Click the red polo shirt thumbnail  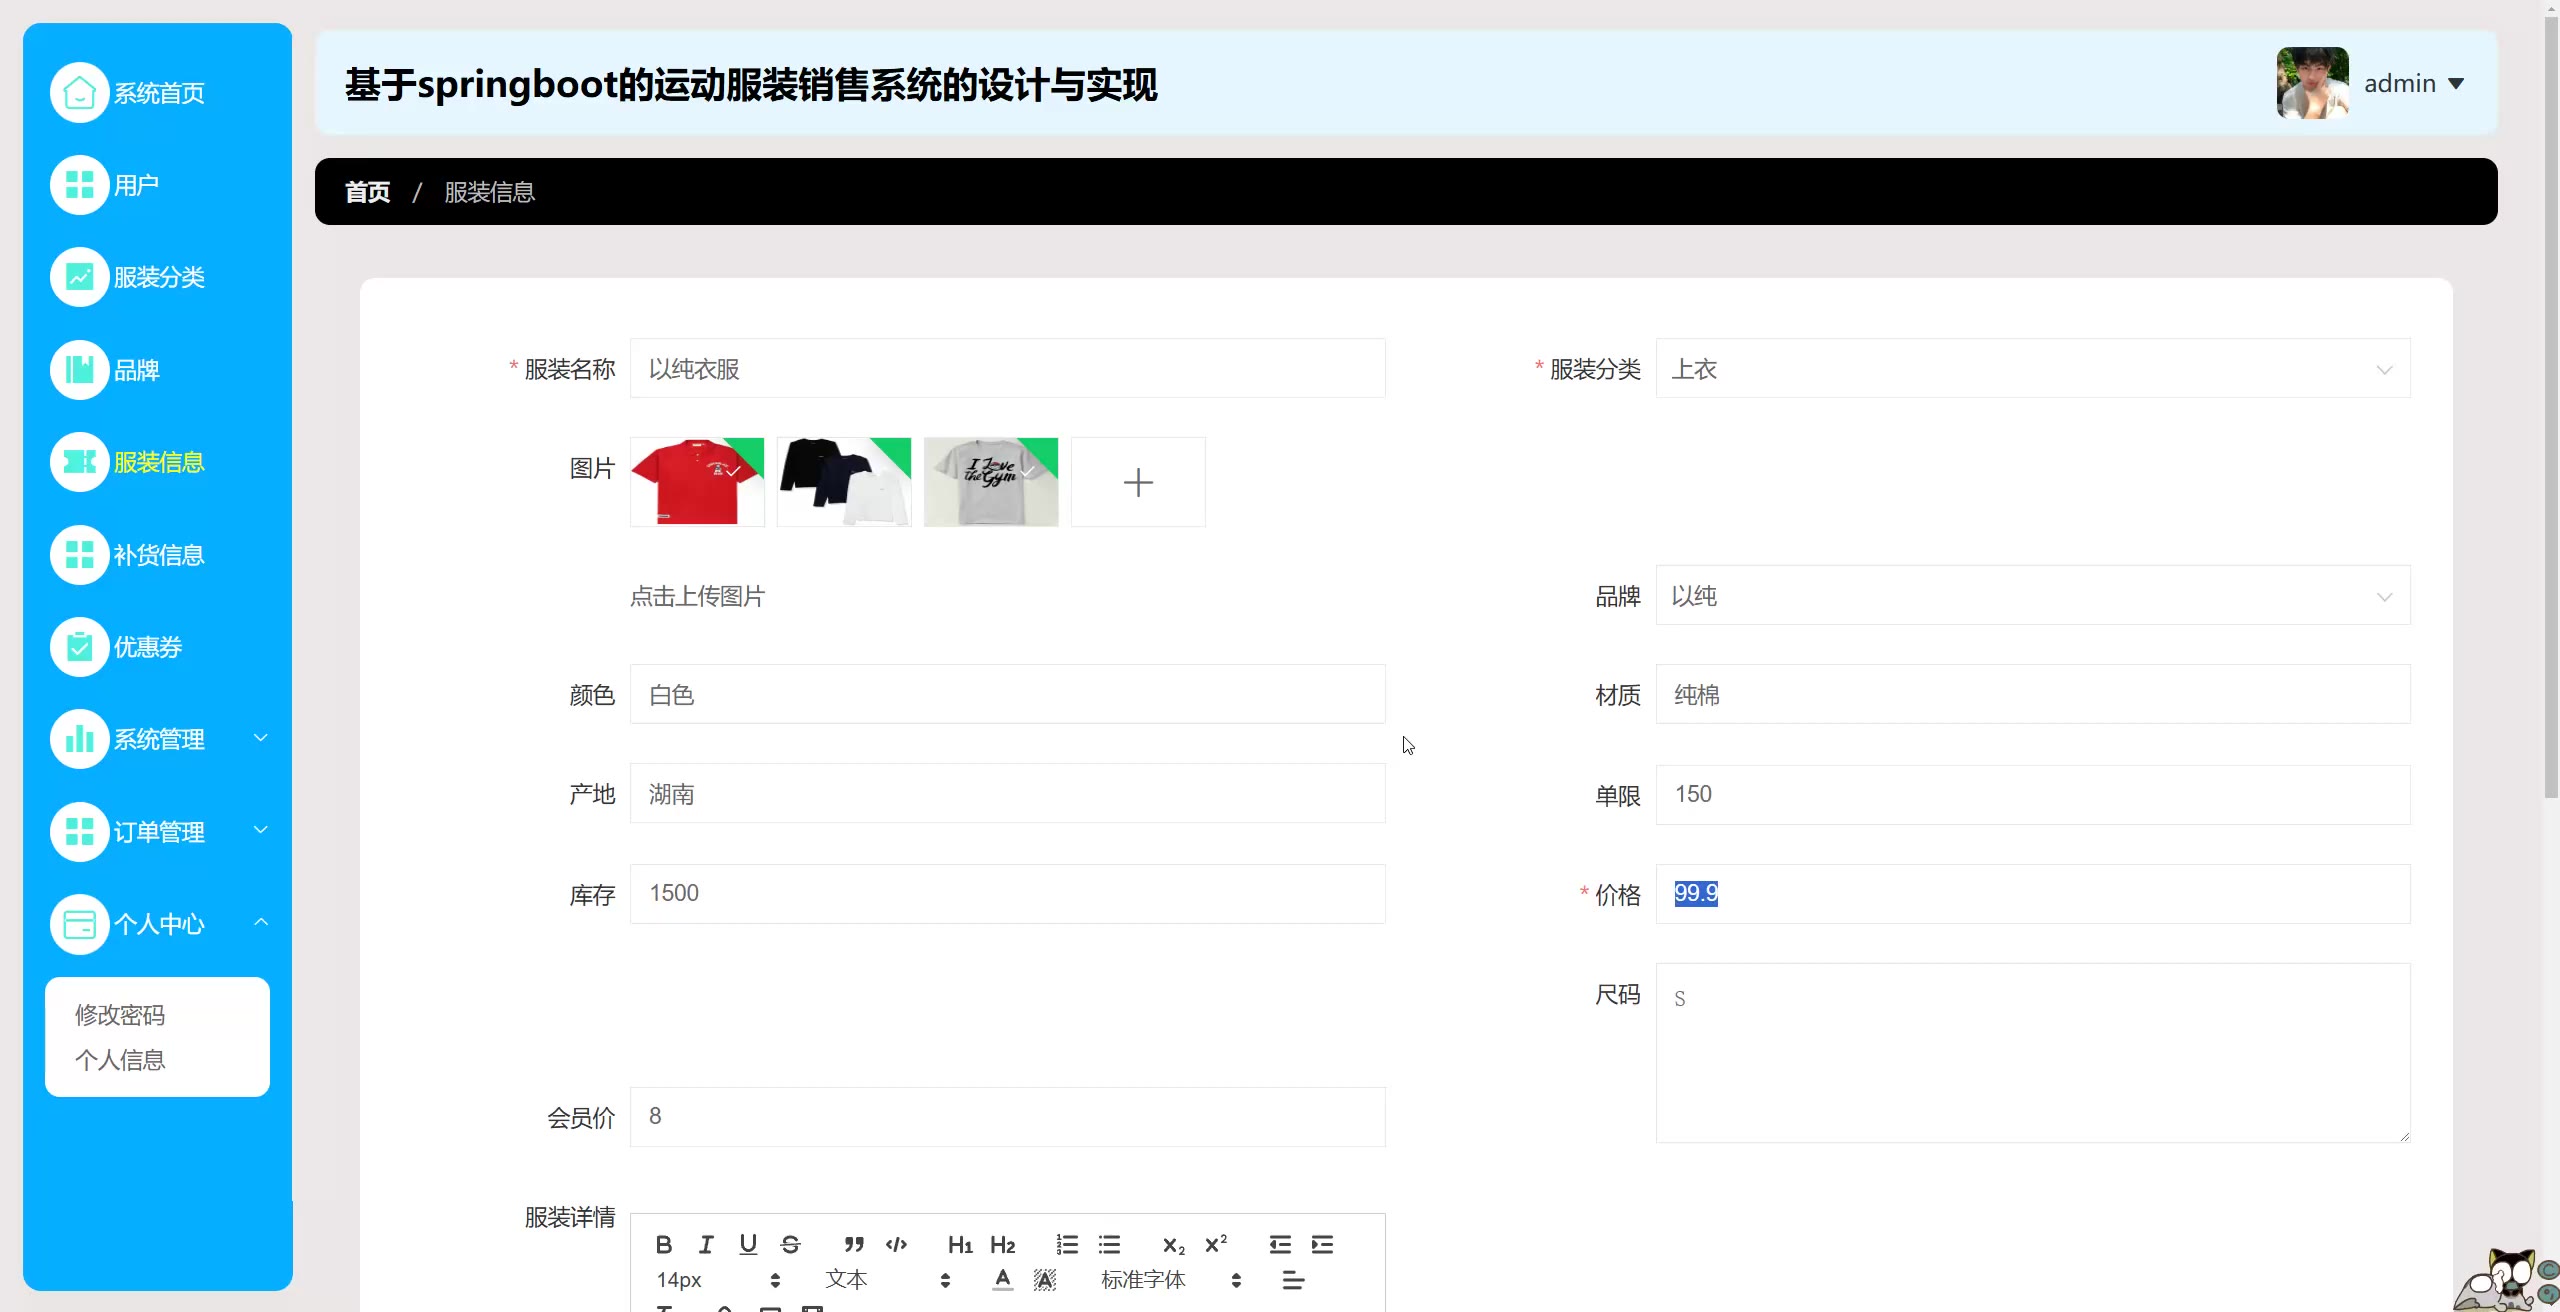tap(697, 482)
